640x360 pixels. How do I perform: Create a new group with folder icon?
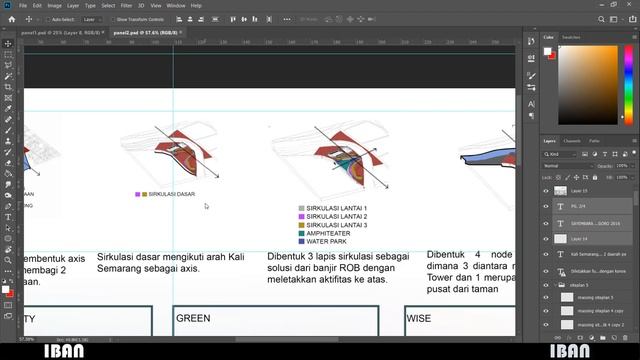point(603,338)
